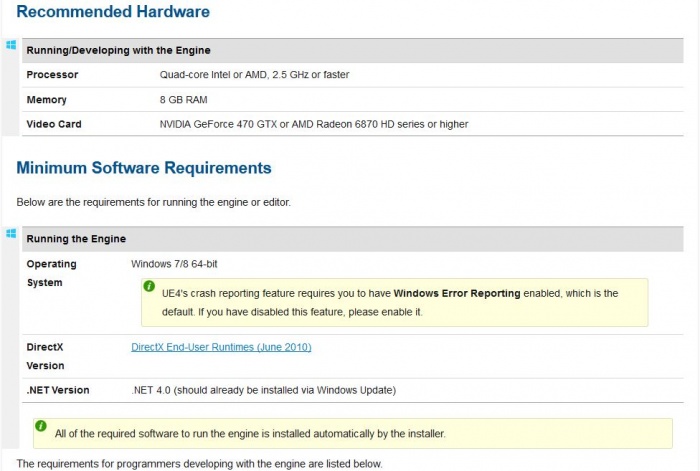Click the green info icon in installer note
This screenshot has width=700, height=471.
click(41, 427)
